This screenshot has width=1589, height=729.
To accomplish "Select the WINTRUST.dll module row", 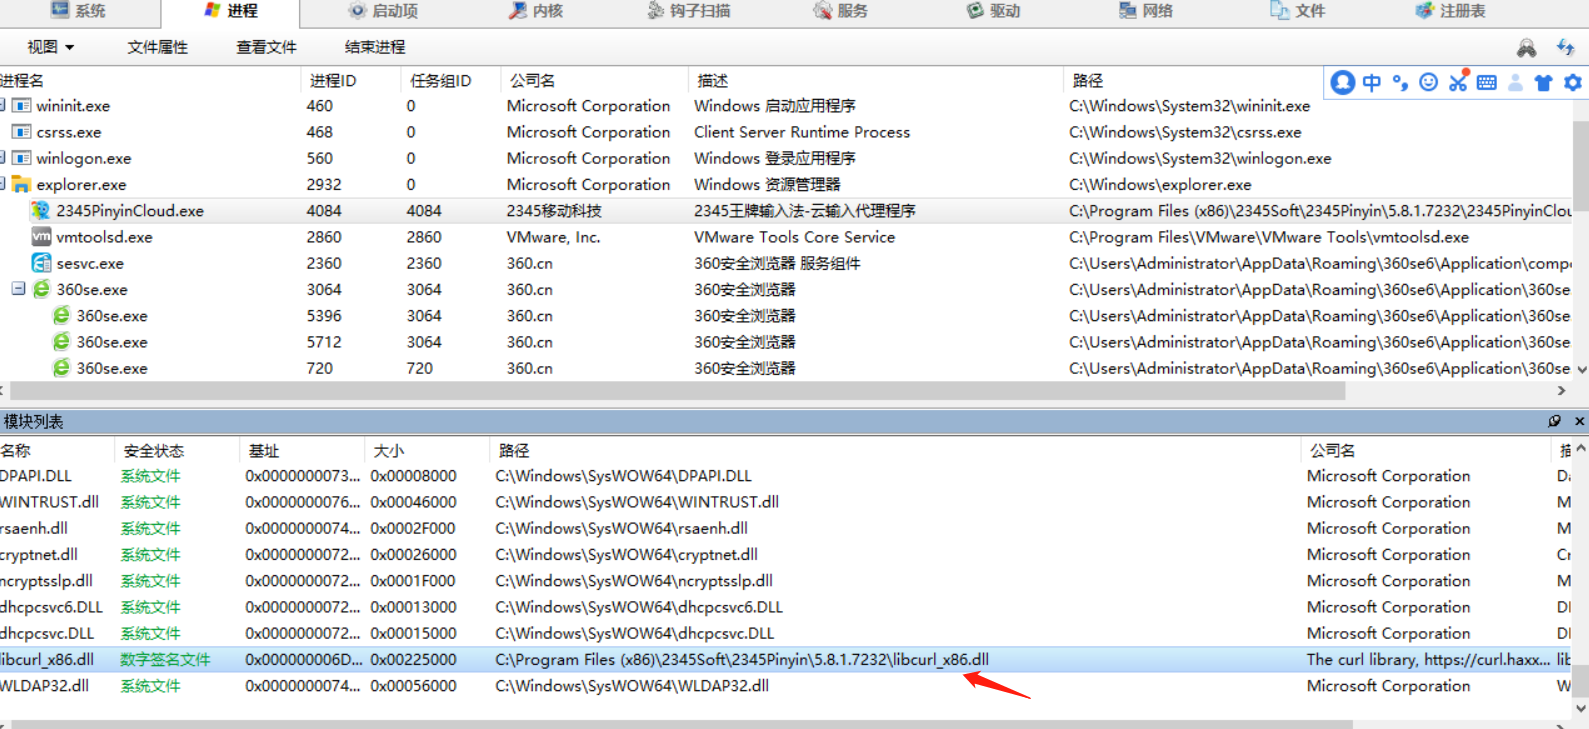I will click(785, 502).
